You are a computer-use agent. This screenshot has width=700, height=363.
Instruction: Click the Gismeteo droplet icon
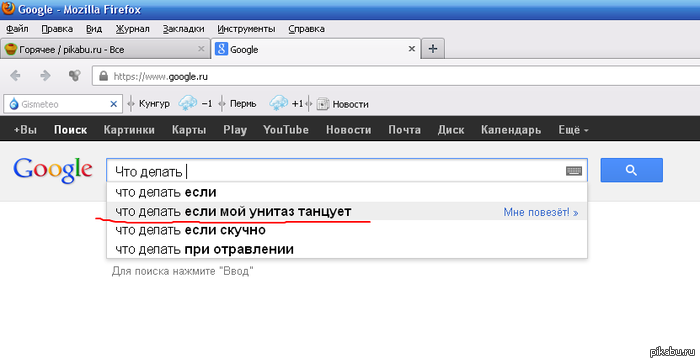click(x=13, y=104)
